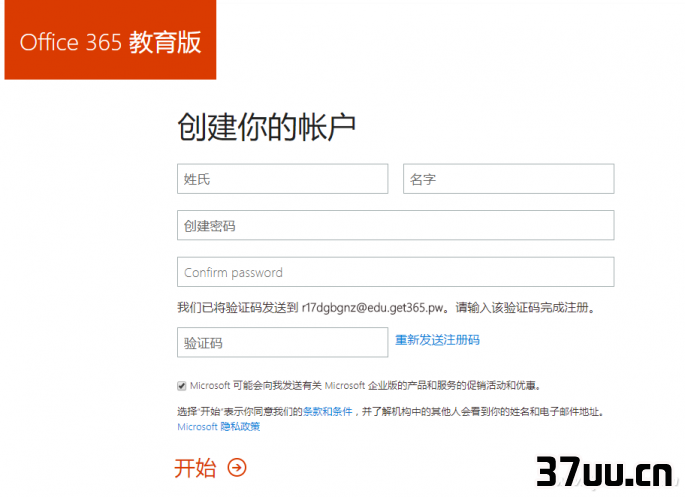The width and height of the screenshot is (685, 497).
Task: Click the 重新发送注册码 resend link
Action: tap(437, 340)
